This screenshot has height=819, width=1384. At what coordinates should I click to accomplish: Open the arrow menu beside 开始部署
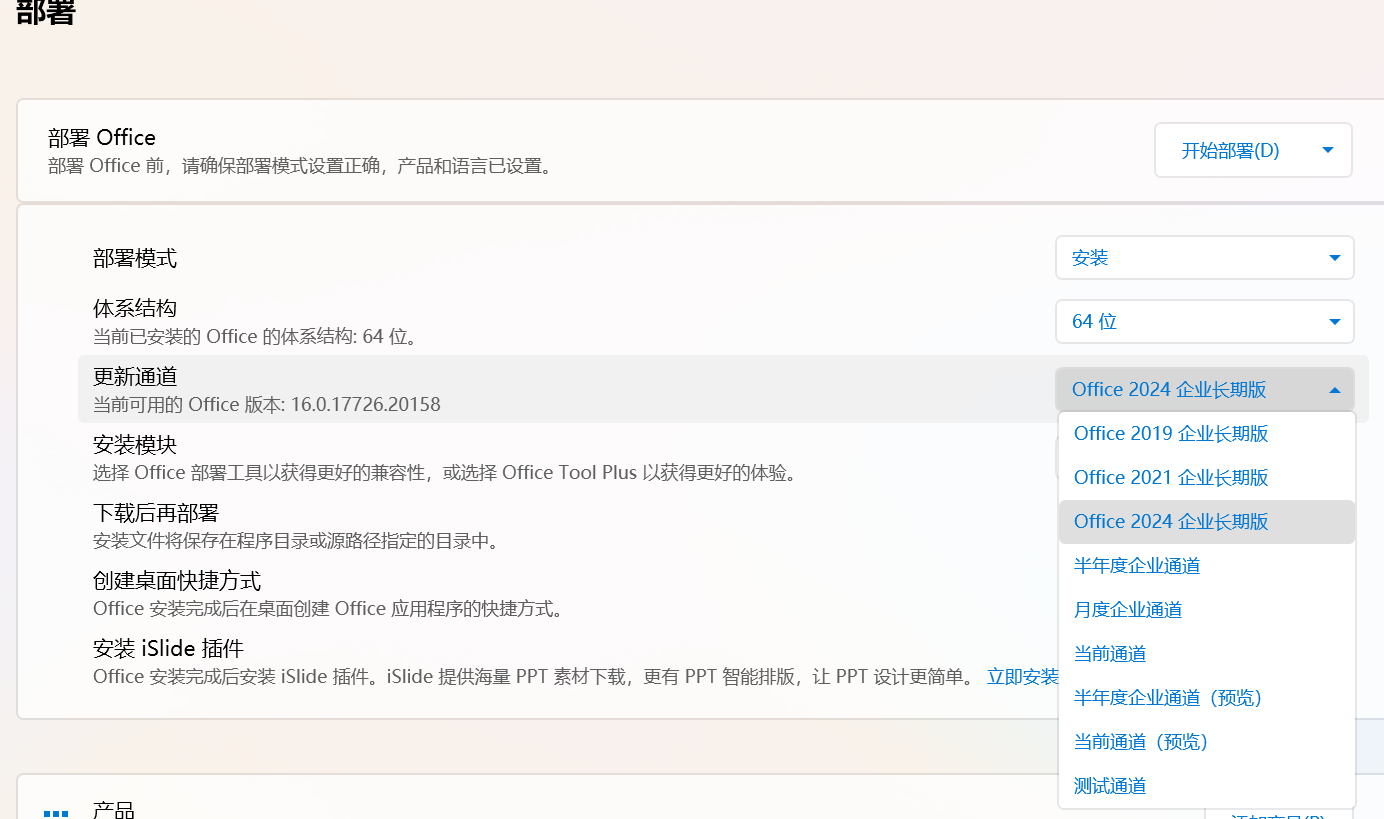click(x=1327, y=151)
